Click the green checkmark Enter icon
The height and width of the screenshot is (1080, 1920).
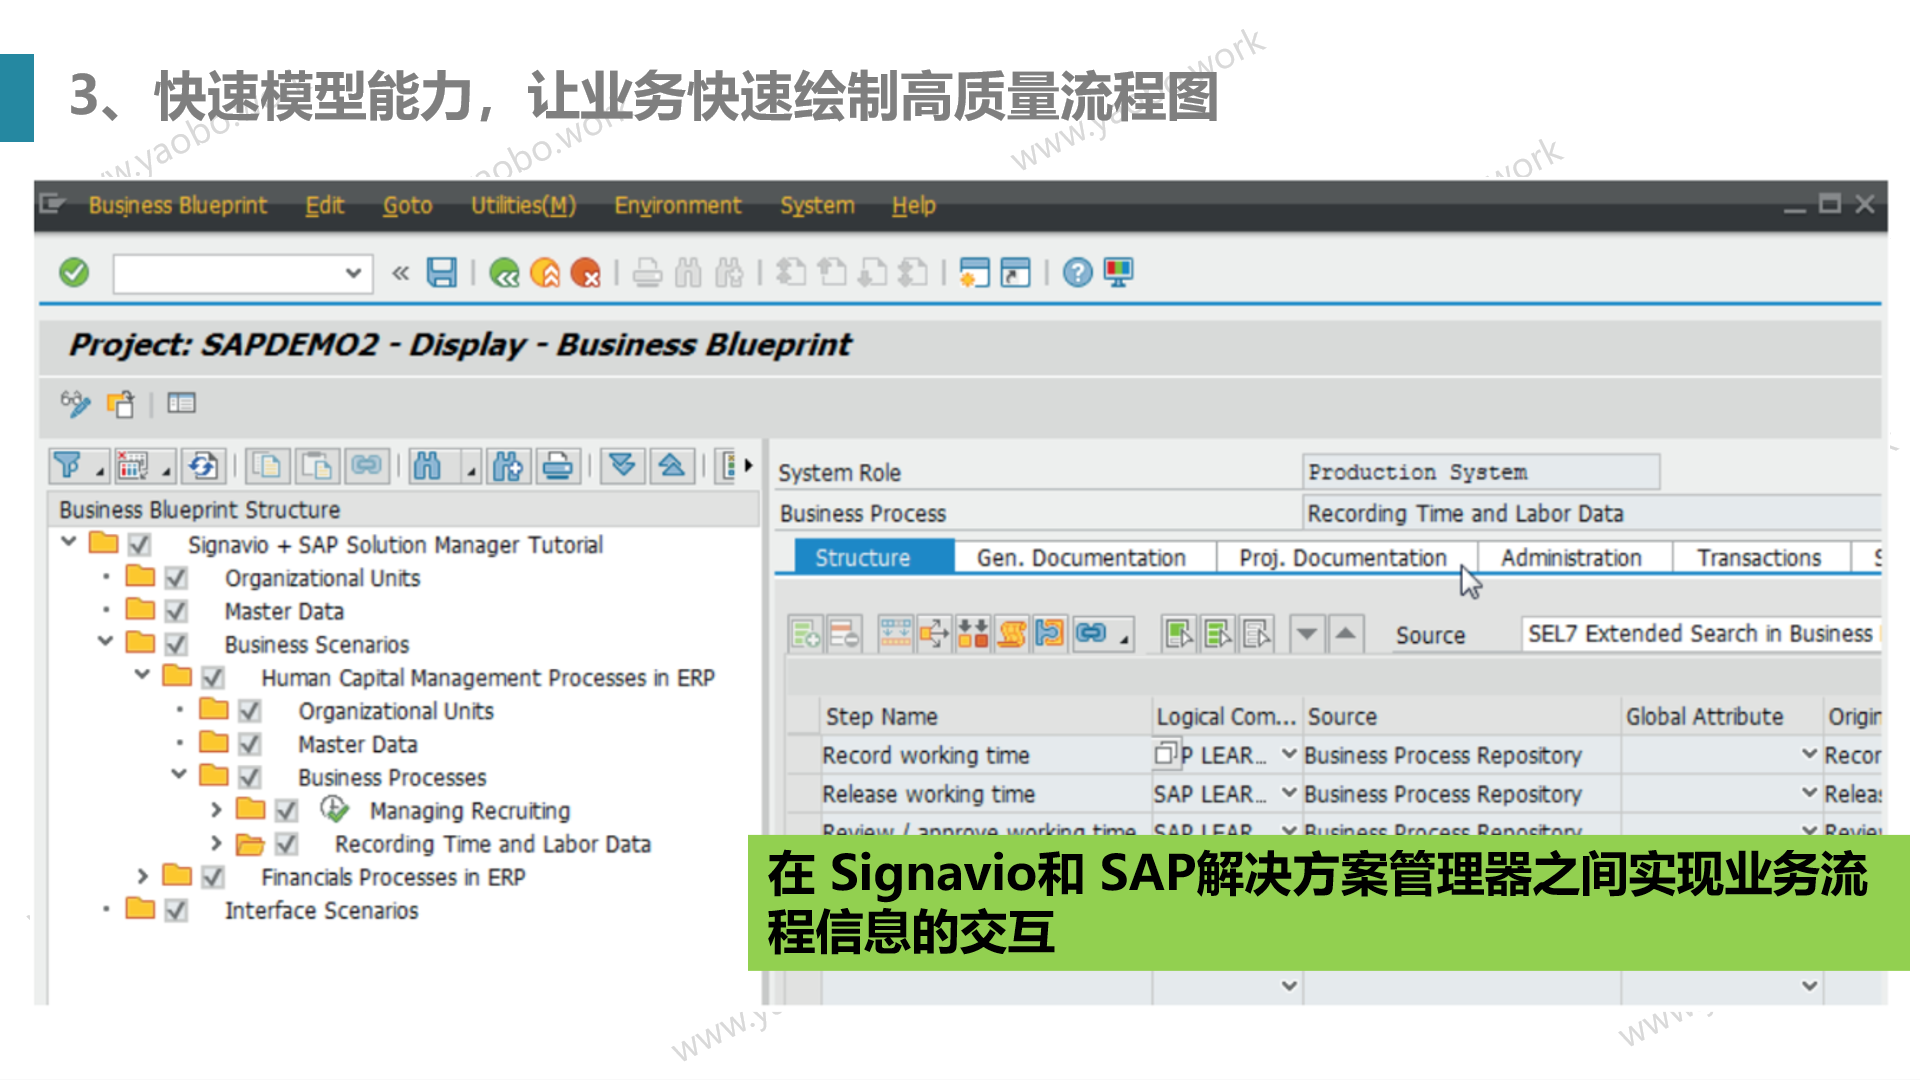pyautogui.click(x=74, y=272)
